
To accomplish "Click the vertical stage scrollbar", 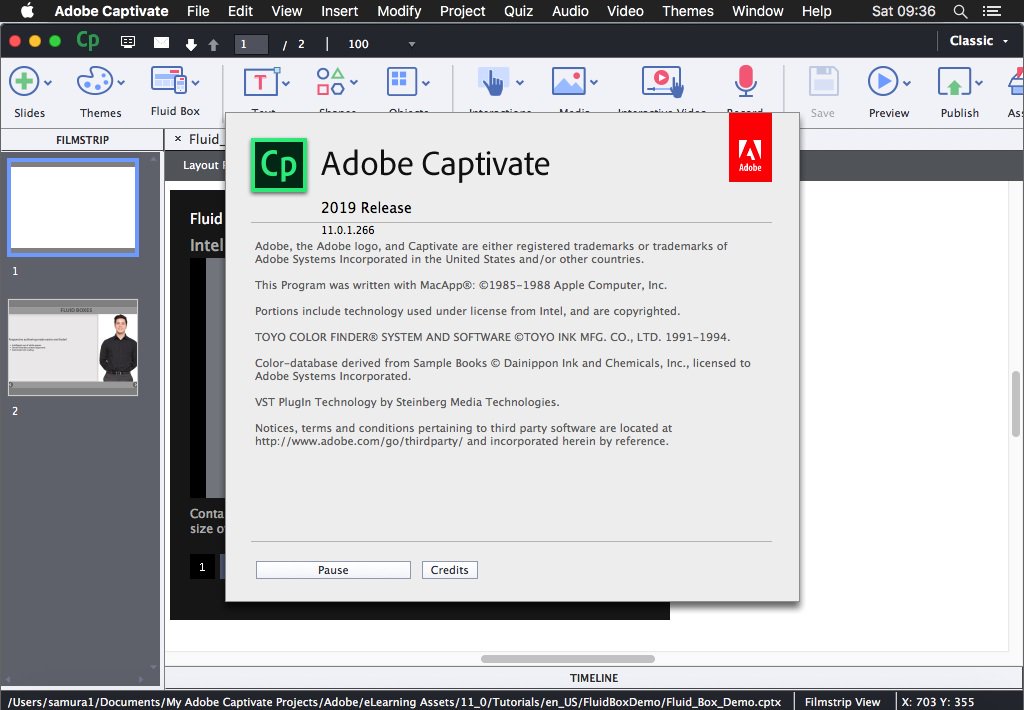I will pyautogui.click(x=1016, y=404).
